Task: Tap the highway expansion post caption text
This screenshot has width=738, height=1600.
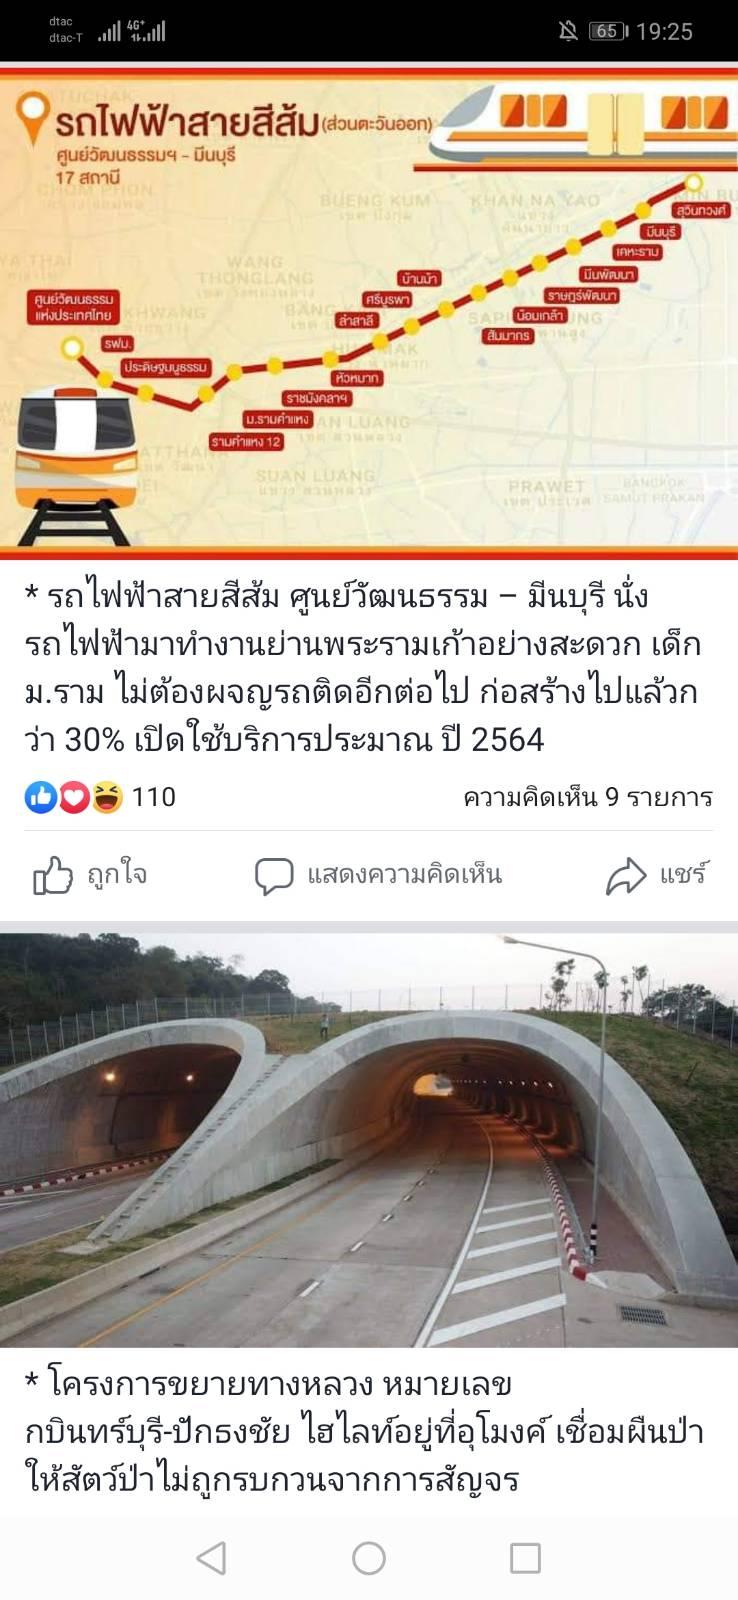Action: click(365, 1432)
